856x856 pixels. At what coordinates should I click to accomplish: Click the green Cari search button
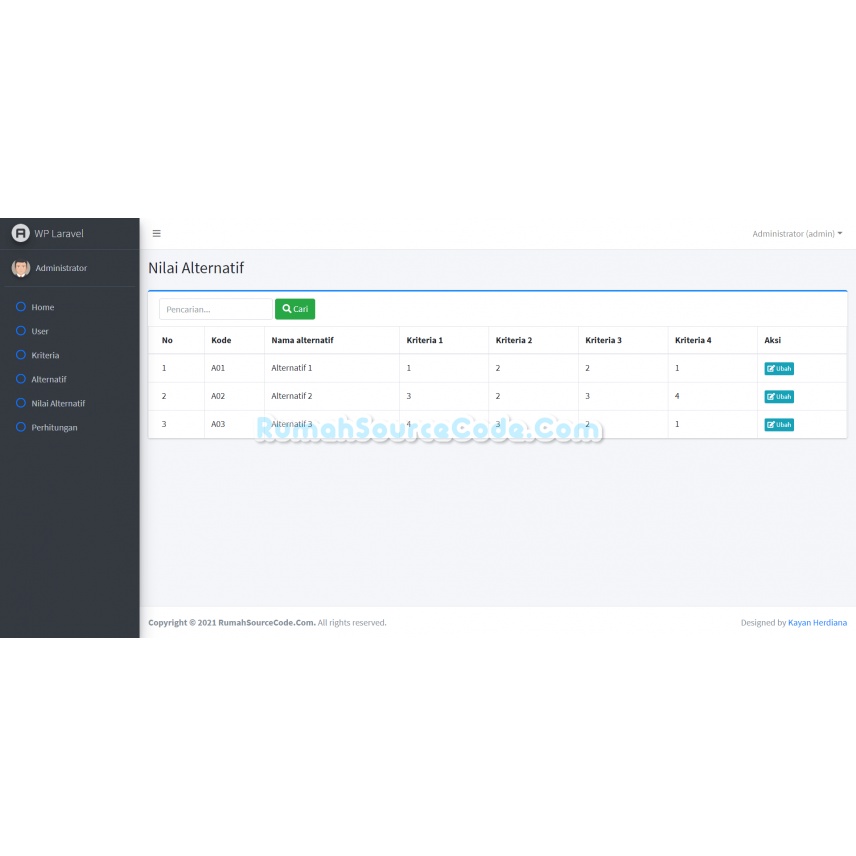[295, 309]
